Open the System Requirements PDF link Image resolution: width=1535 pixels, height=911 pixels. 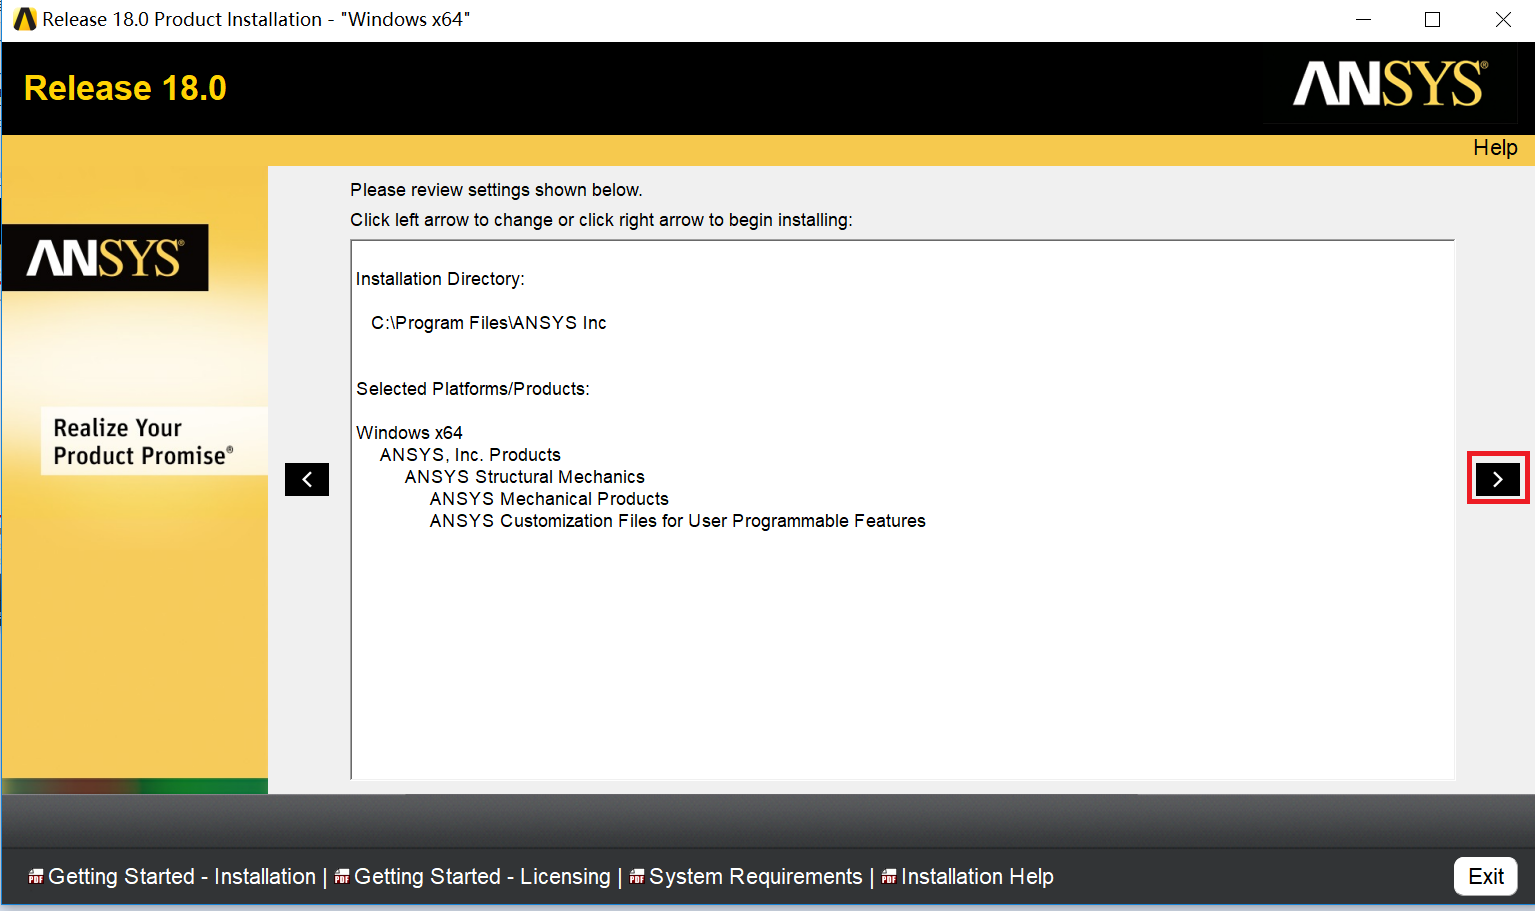click(x=755, y=877)
